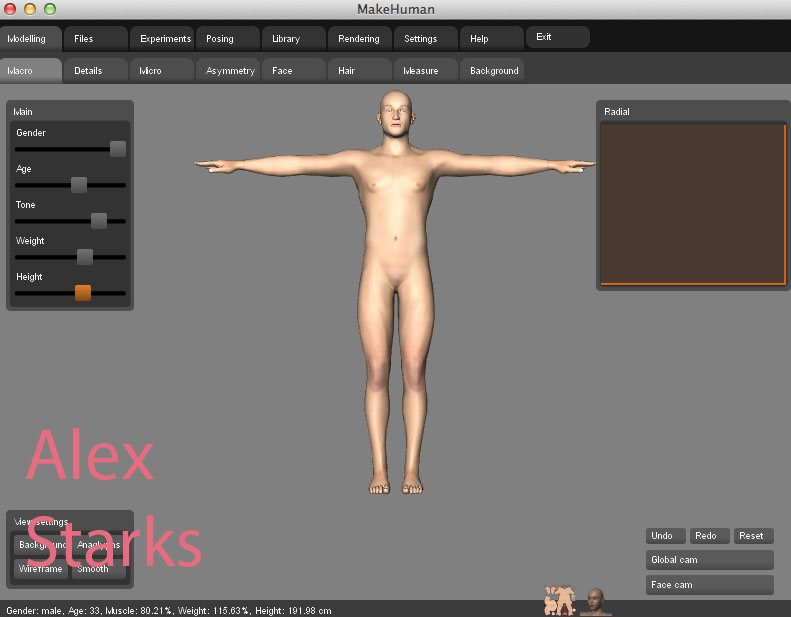
Task: Select the Macro sub-tab
Action: 31,71
